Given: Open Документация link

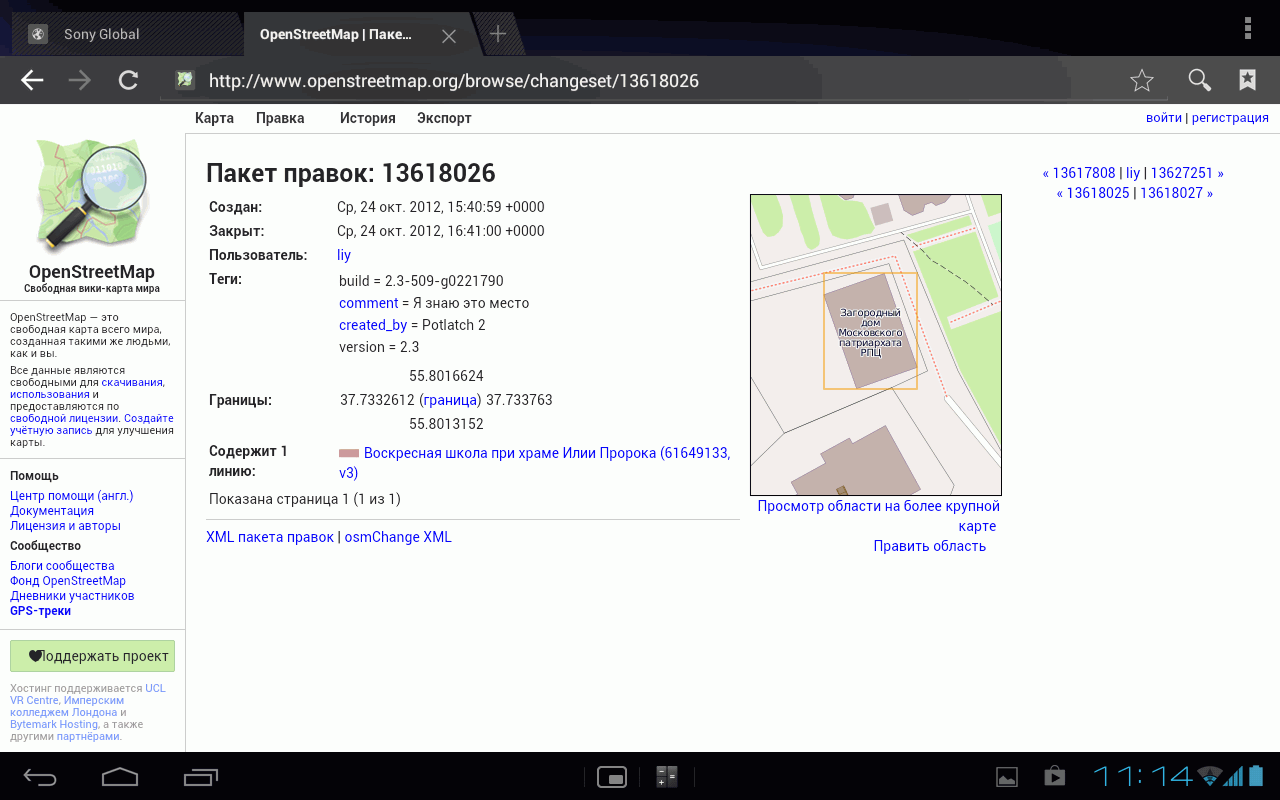Looking at the screenshot, I should (52, 511).
